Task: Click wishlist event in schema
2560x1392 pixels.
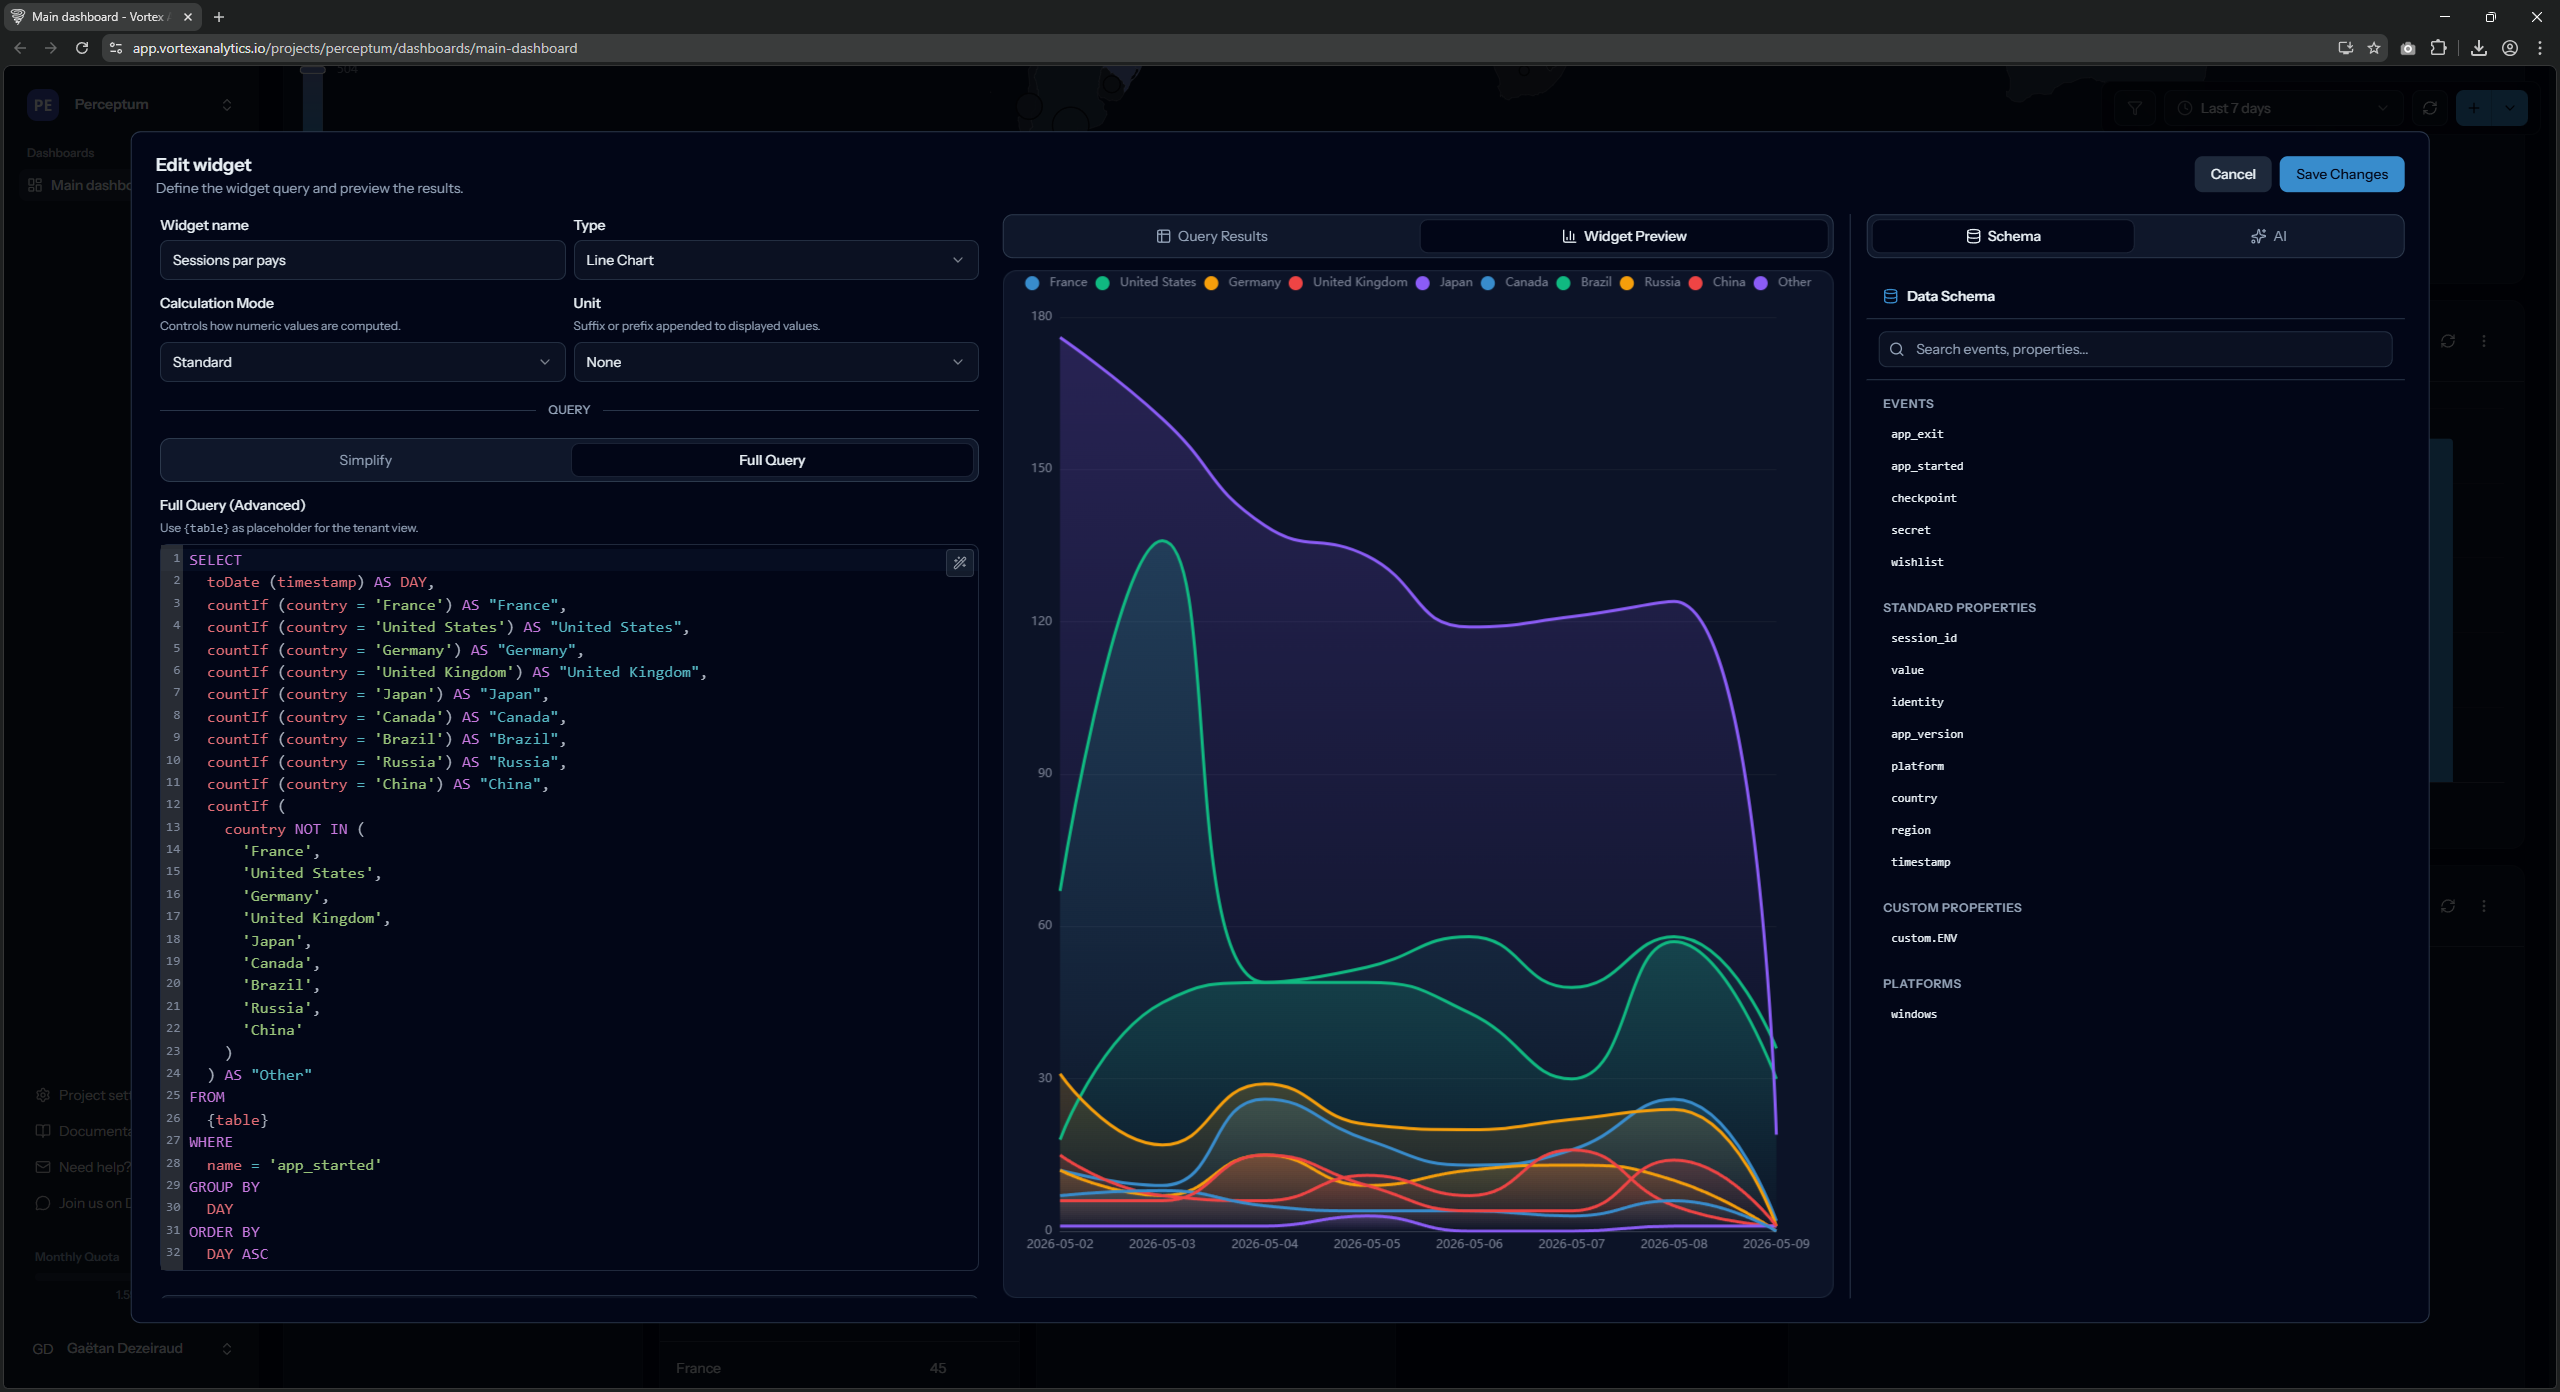Action: 1917,562
